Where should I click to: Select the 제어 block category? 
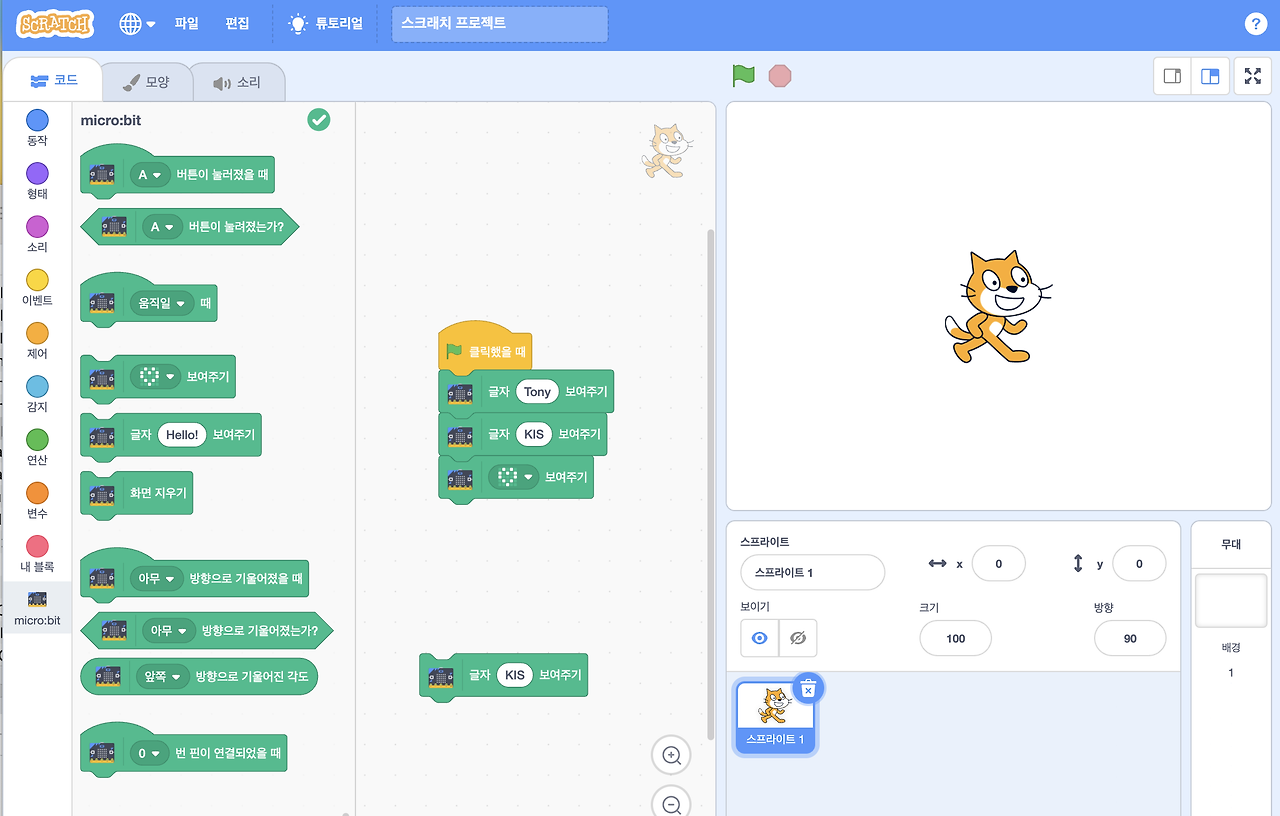(37, 342)
